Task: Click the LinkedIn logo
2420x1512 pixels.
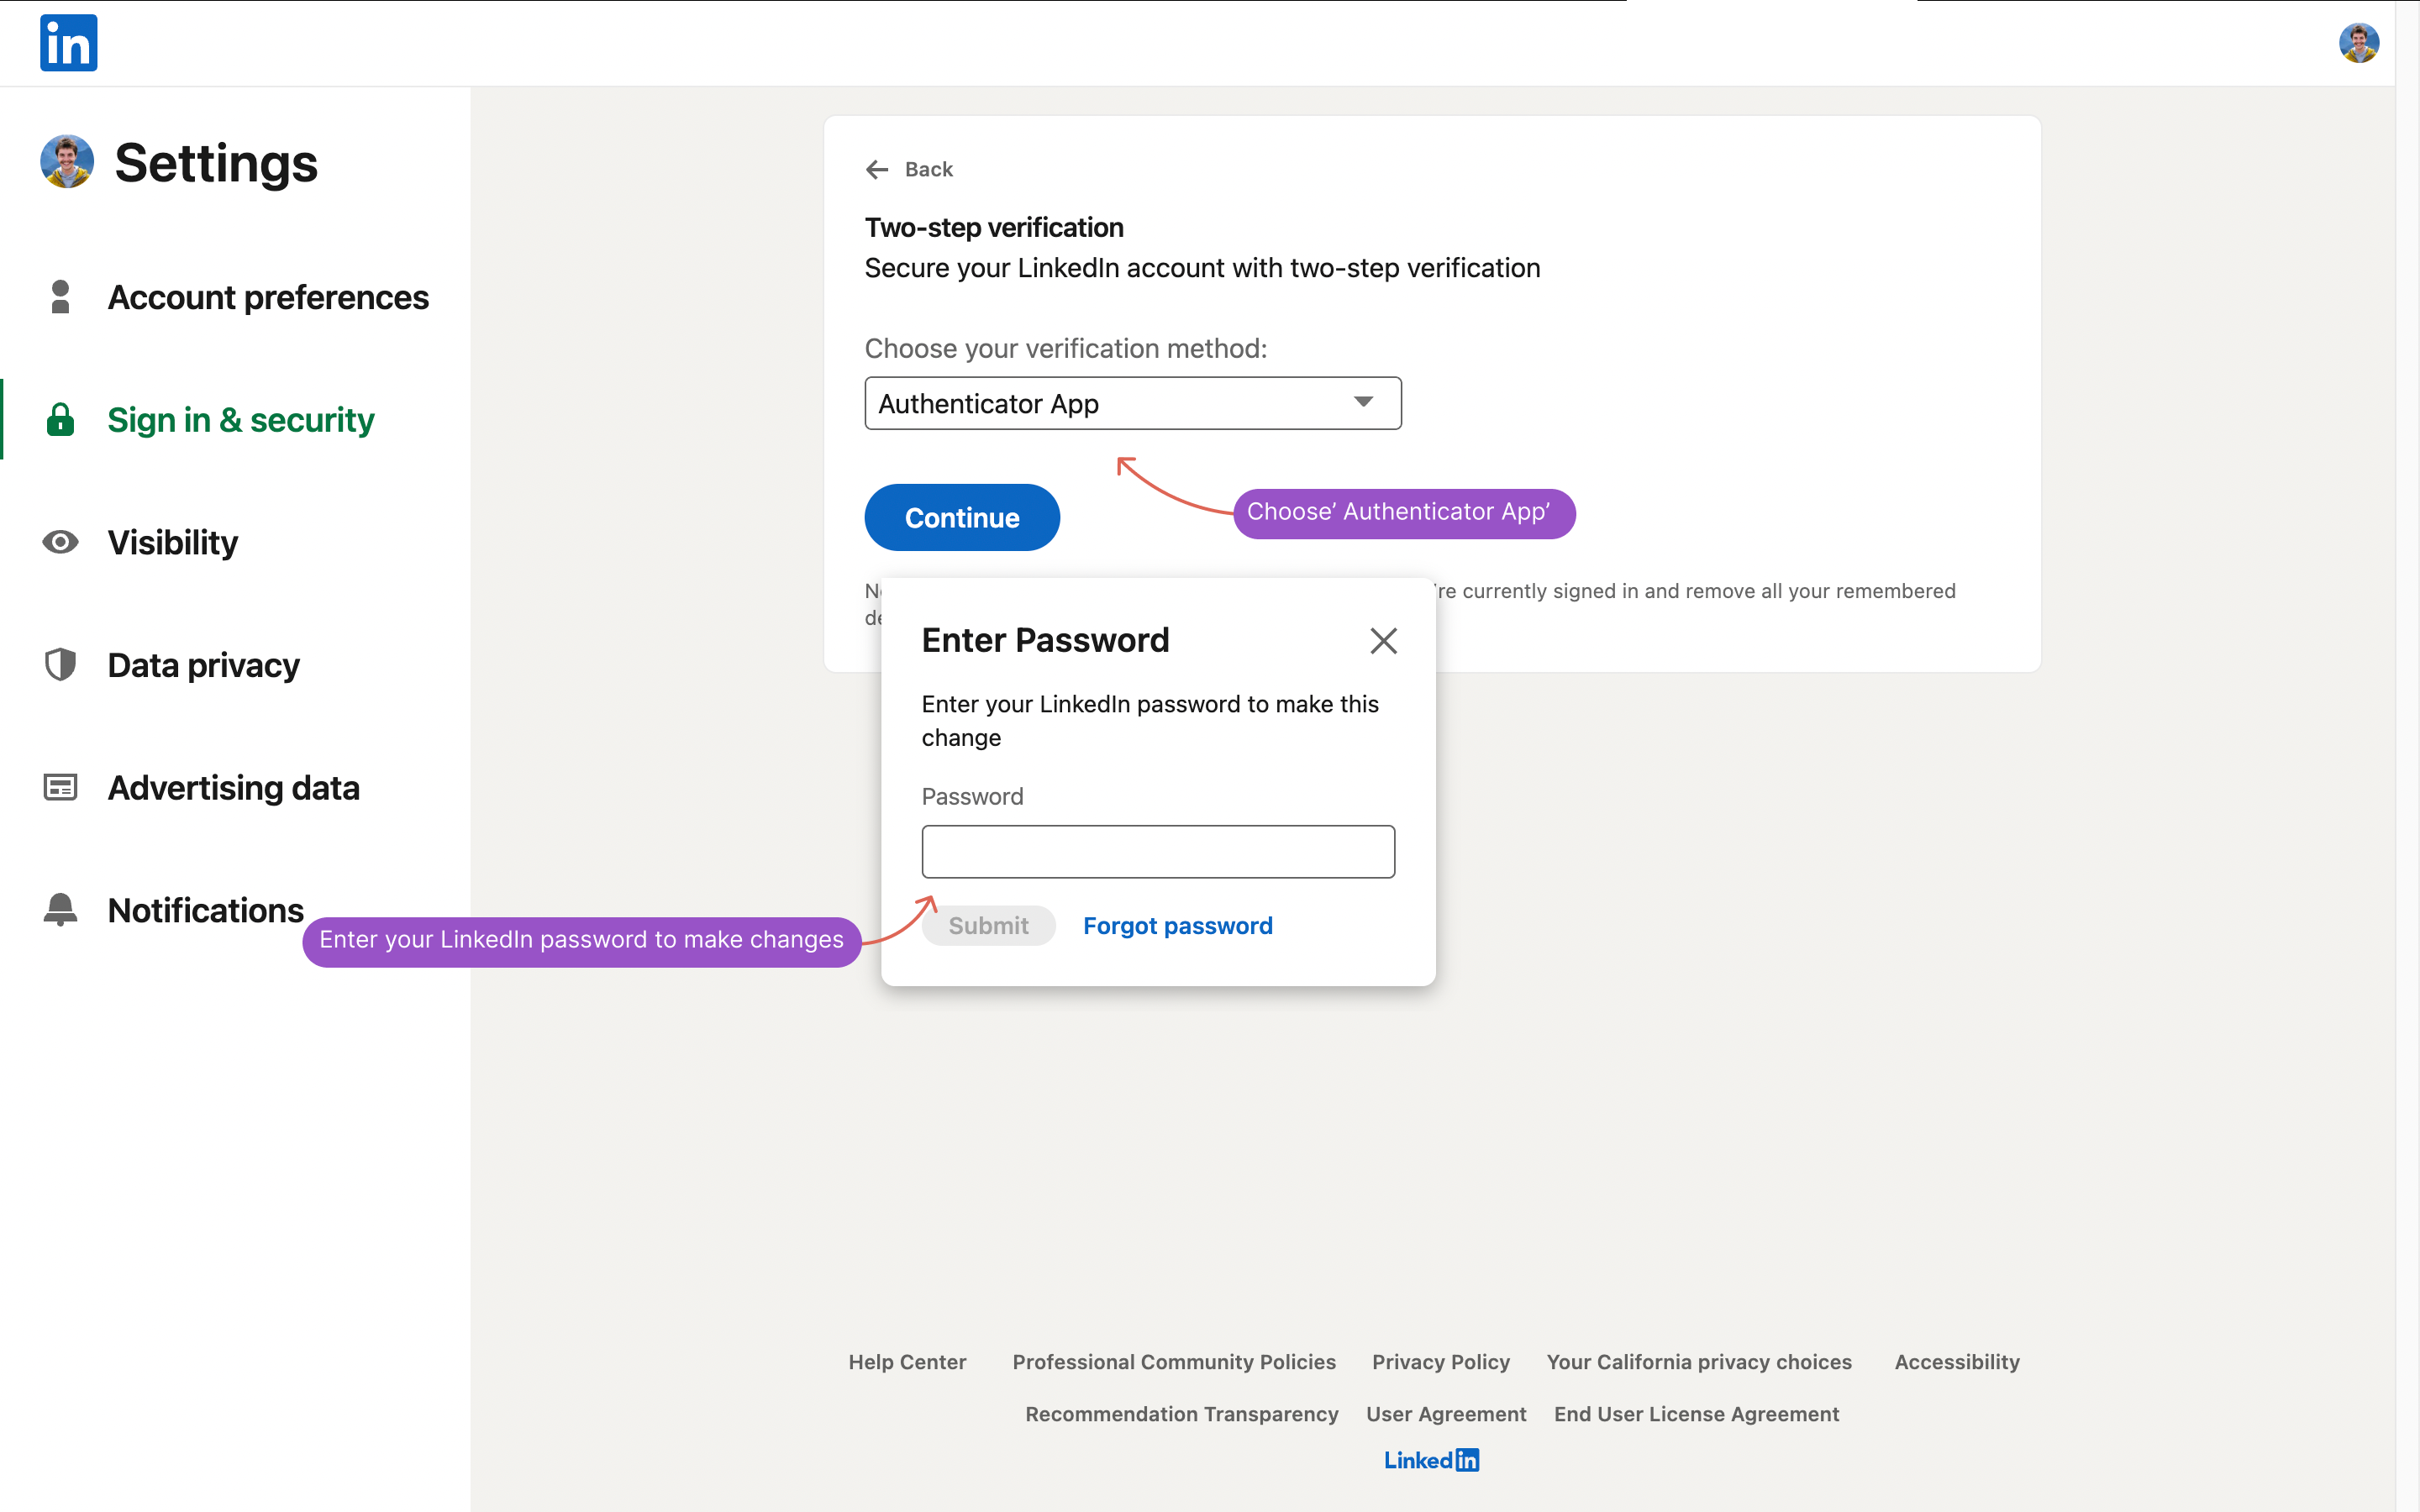Action: 67,43
